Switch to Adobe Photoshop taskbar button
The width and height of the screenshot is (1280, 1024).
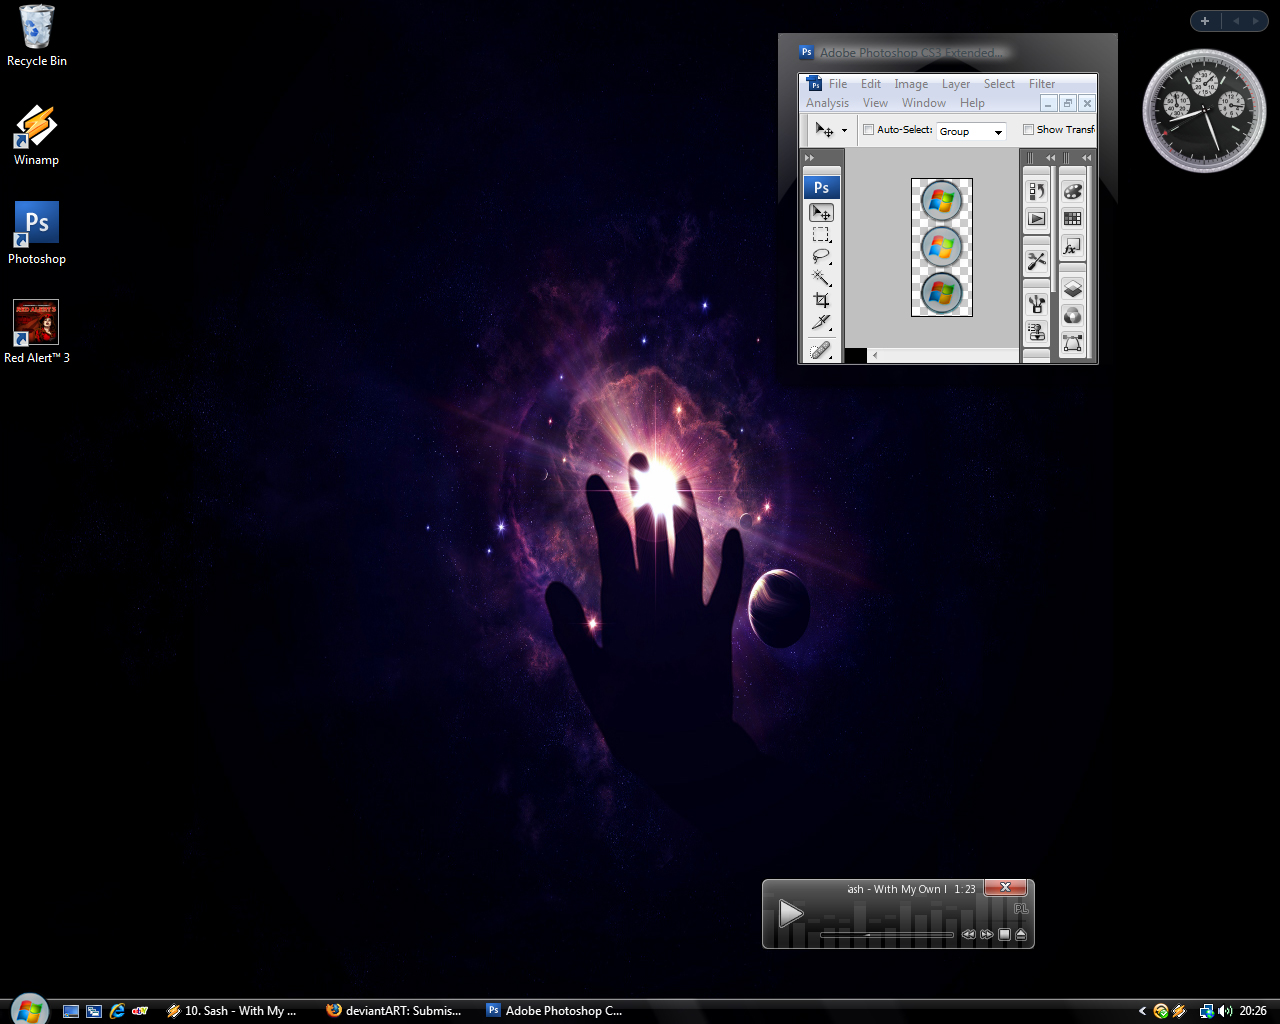point(554,1011)
